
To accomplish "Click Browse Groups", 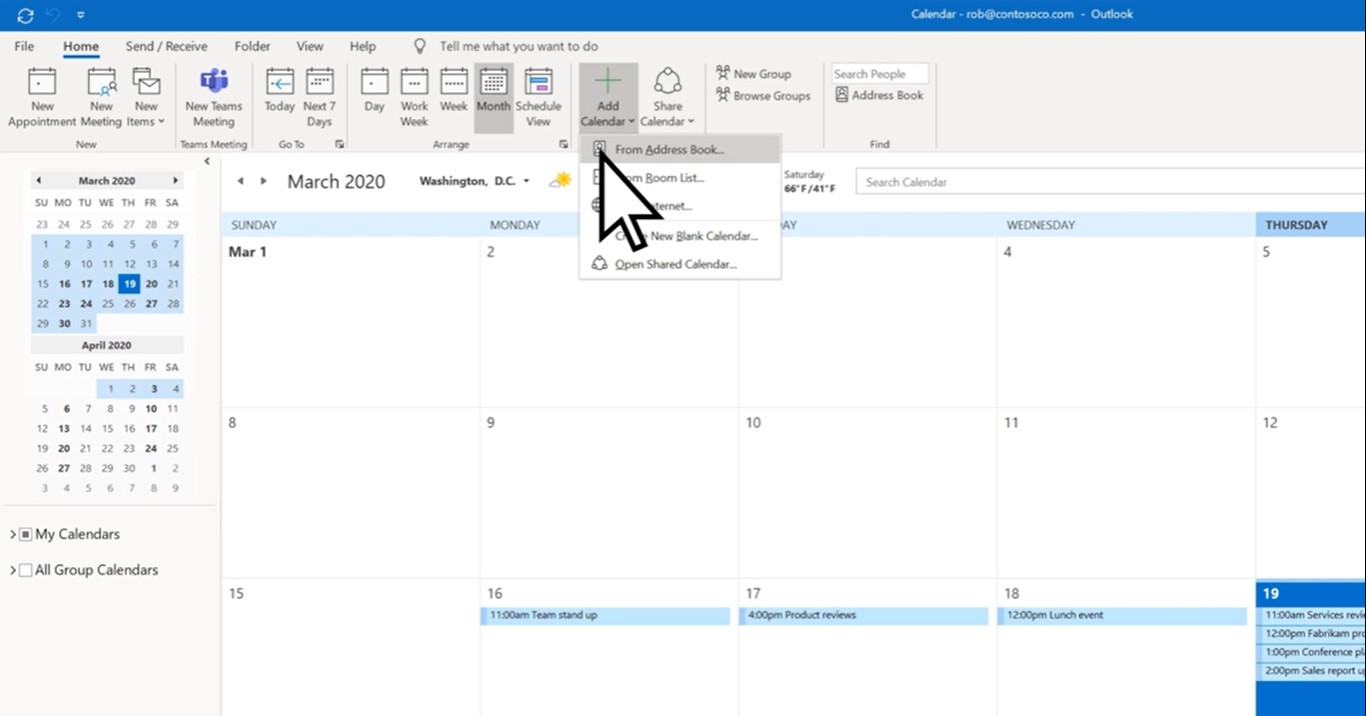I will coord(763,95).
